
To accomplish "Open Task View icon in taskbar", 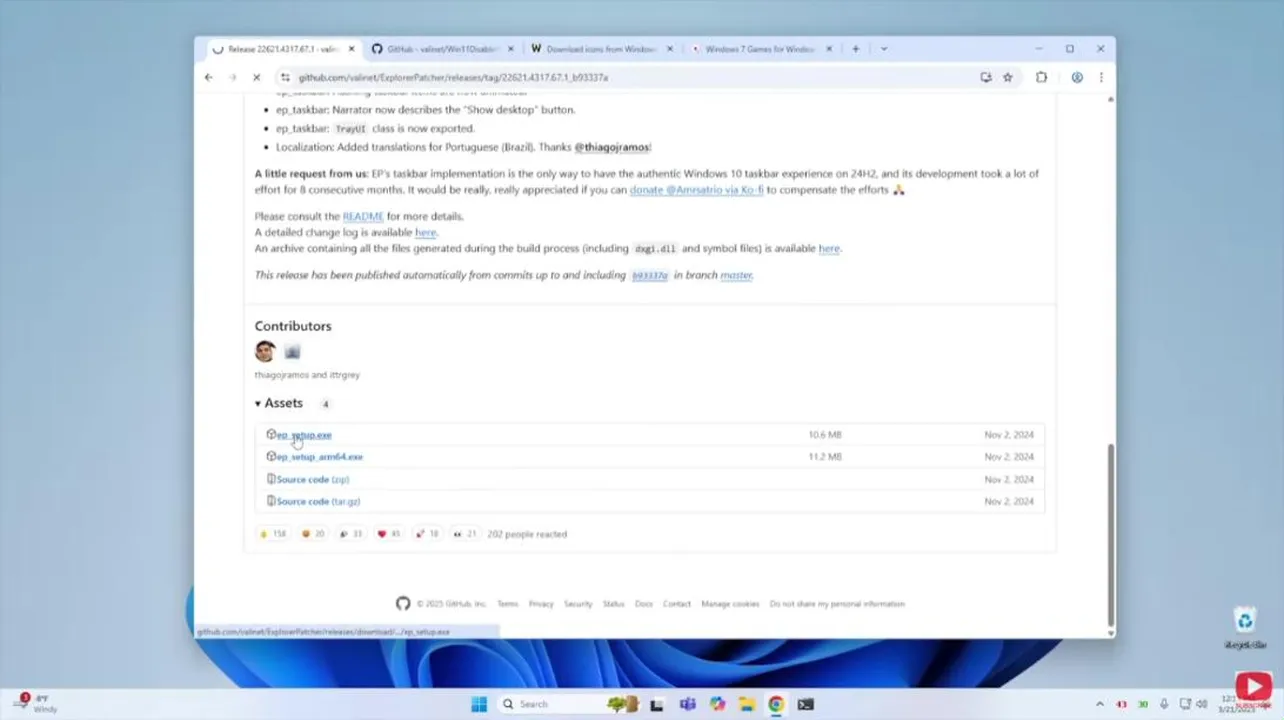I will pyautogui.click(x=657, y=704).
